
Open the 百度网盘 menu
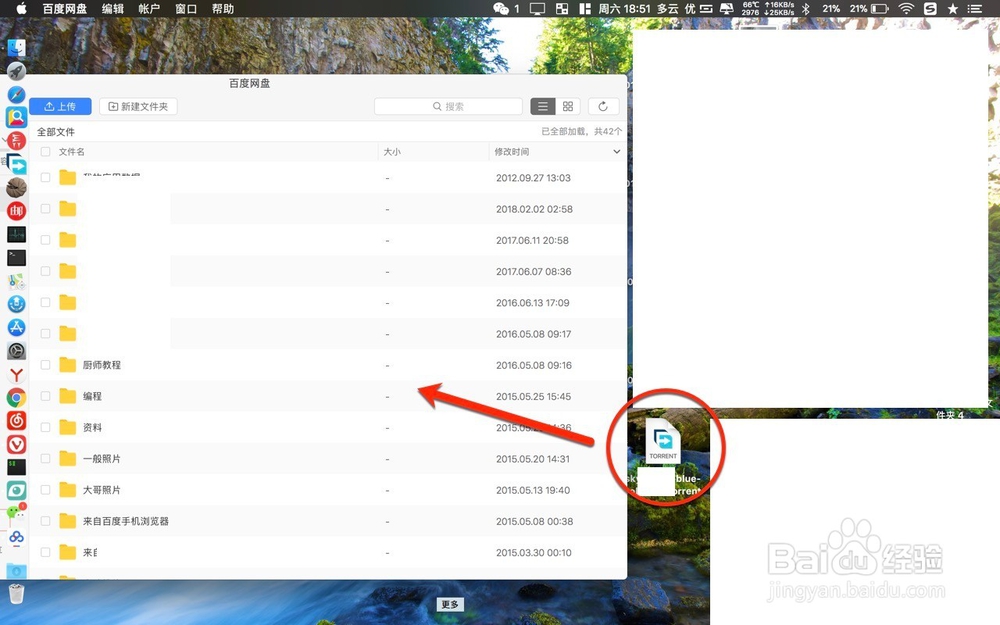pyautogui.click(x=64, y=8)
